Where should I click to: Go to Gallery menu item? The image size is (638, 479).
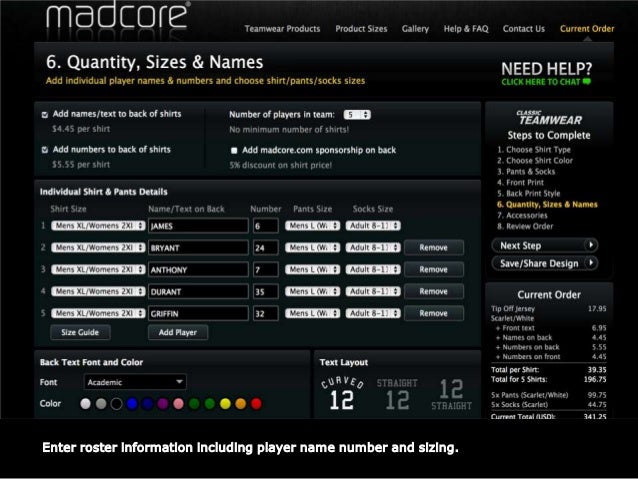pyautogui.click(x=415, y=29)
